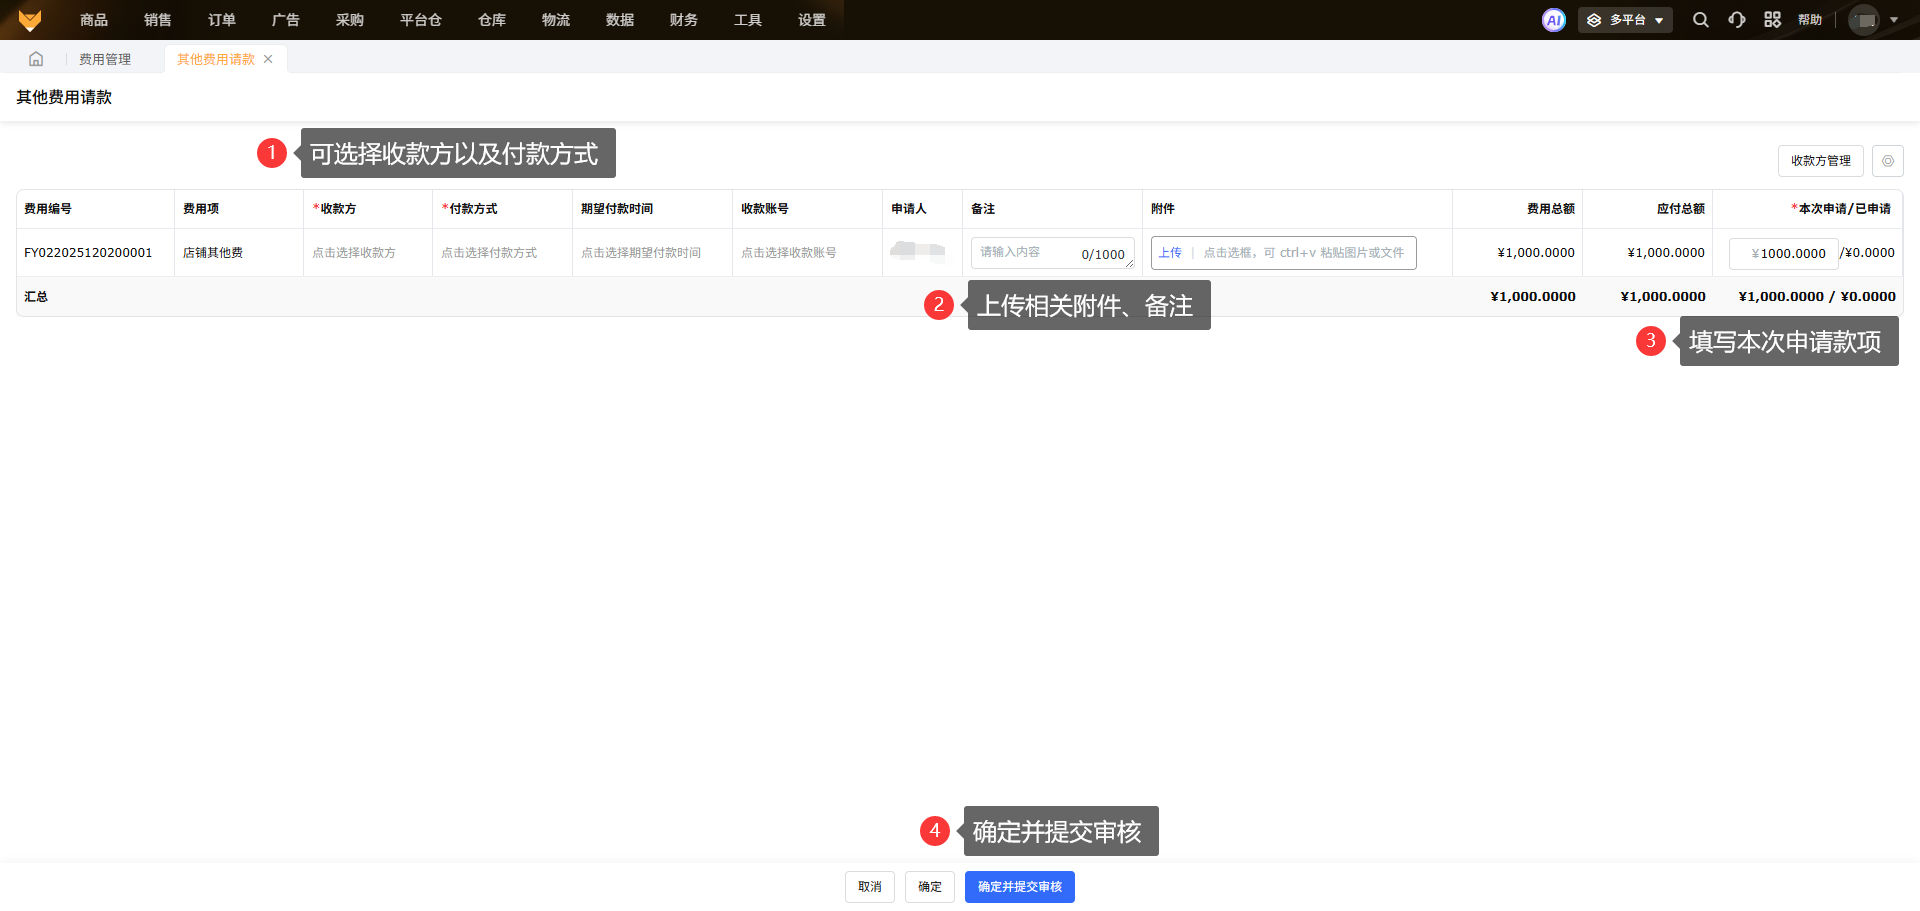Screen dimensions: 1920x911
Task: Click the 费用总额 column header
Action: pos(1551,209)
